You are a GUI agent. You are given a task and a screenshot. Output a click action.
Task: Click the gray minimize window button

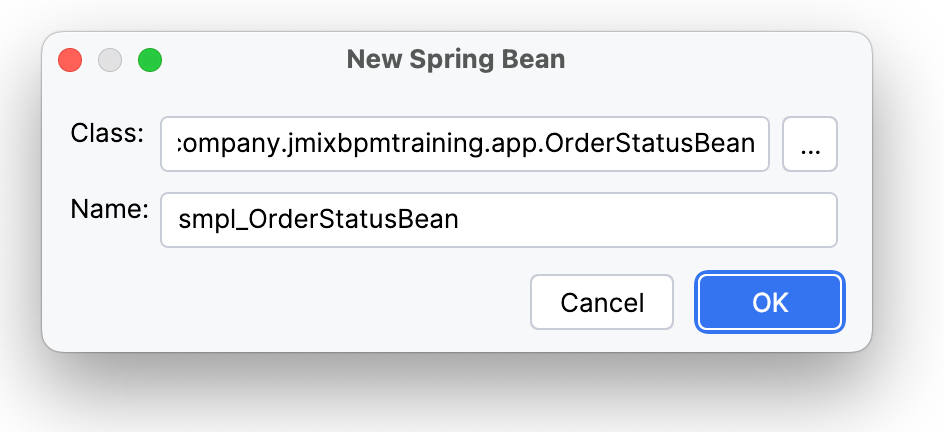[110, 60]
